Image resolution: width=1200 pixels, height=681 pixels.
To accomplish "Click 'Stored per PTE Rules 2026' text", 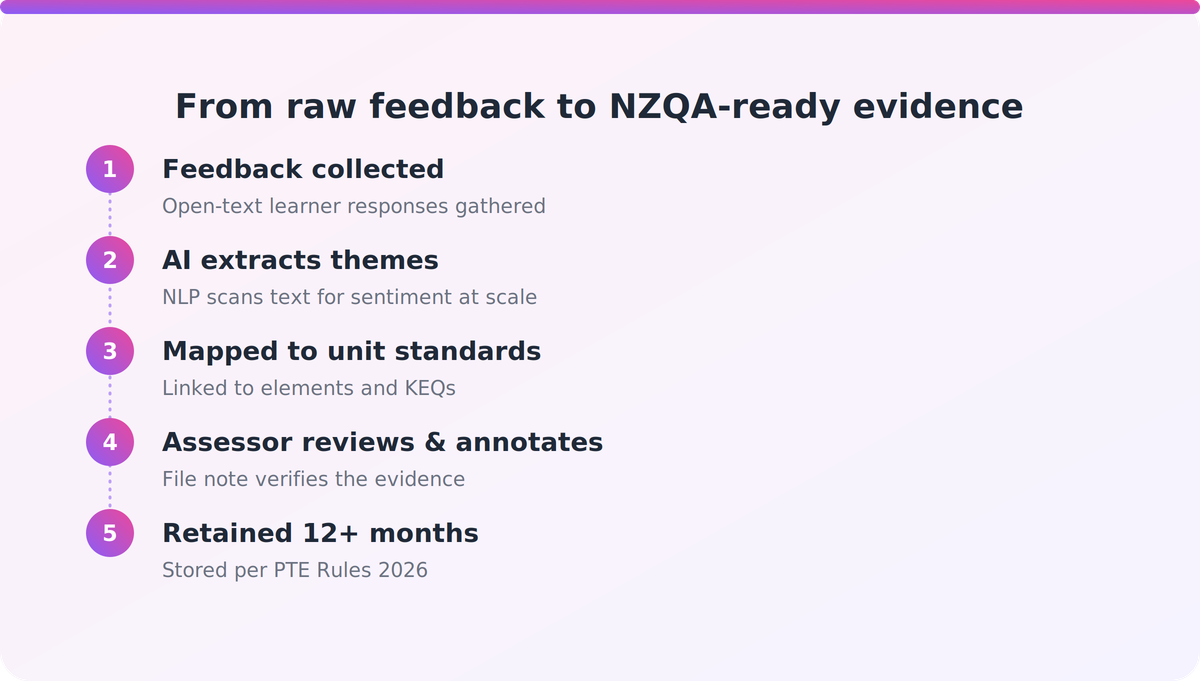I will click(x=295, y=570).
